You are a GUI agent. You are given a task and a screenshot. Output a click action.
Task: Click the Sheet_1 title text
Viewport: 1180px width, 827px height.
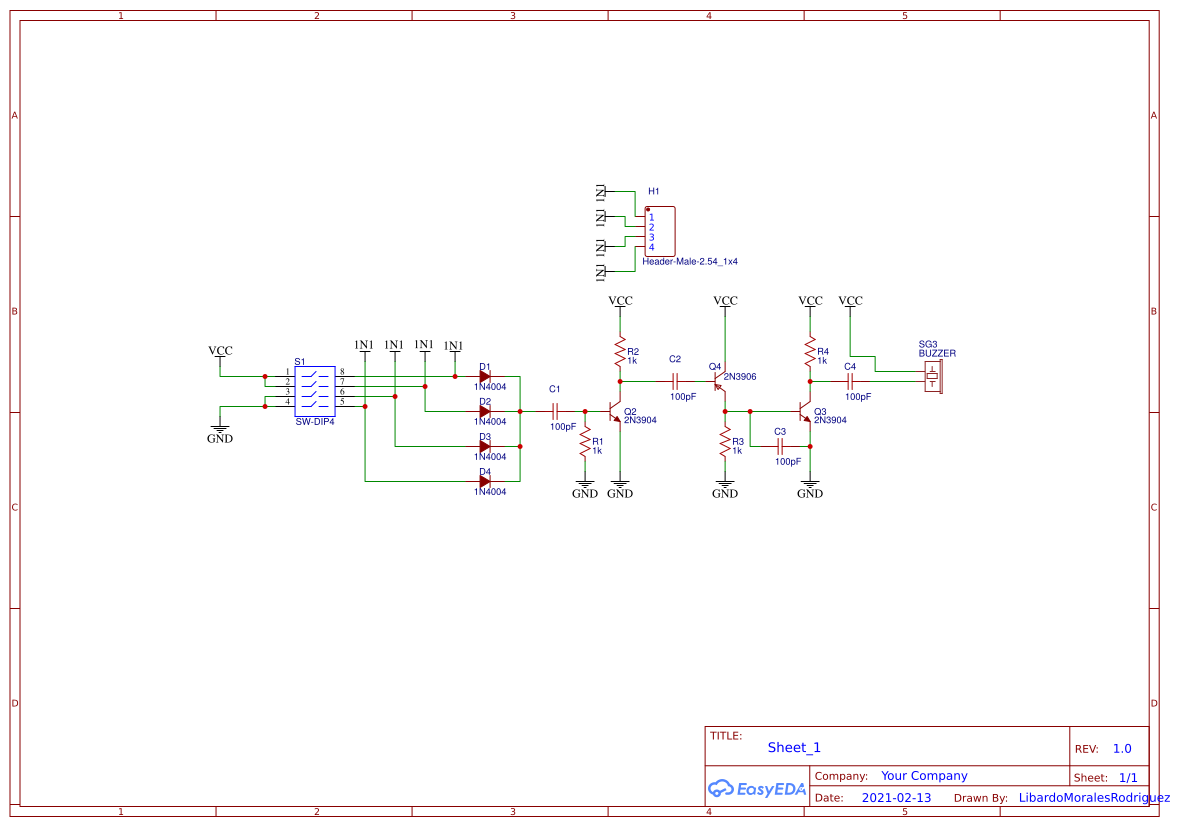(793, 747)
